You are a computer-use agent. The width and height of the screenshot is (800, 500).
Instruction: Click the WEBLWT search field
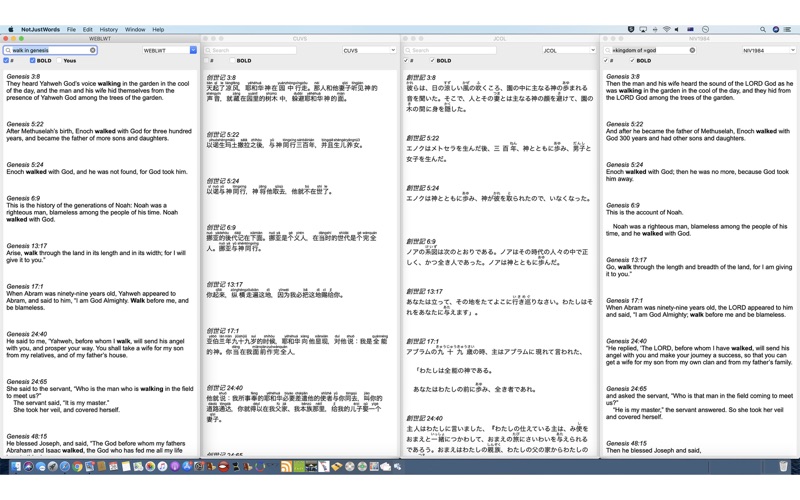50,50
